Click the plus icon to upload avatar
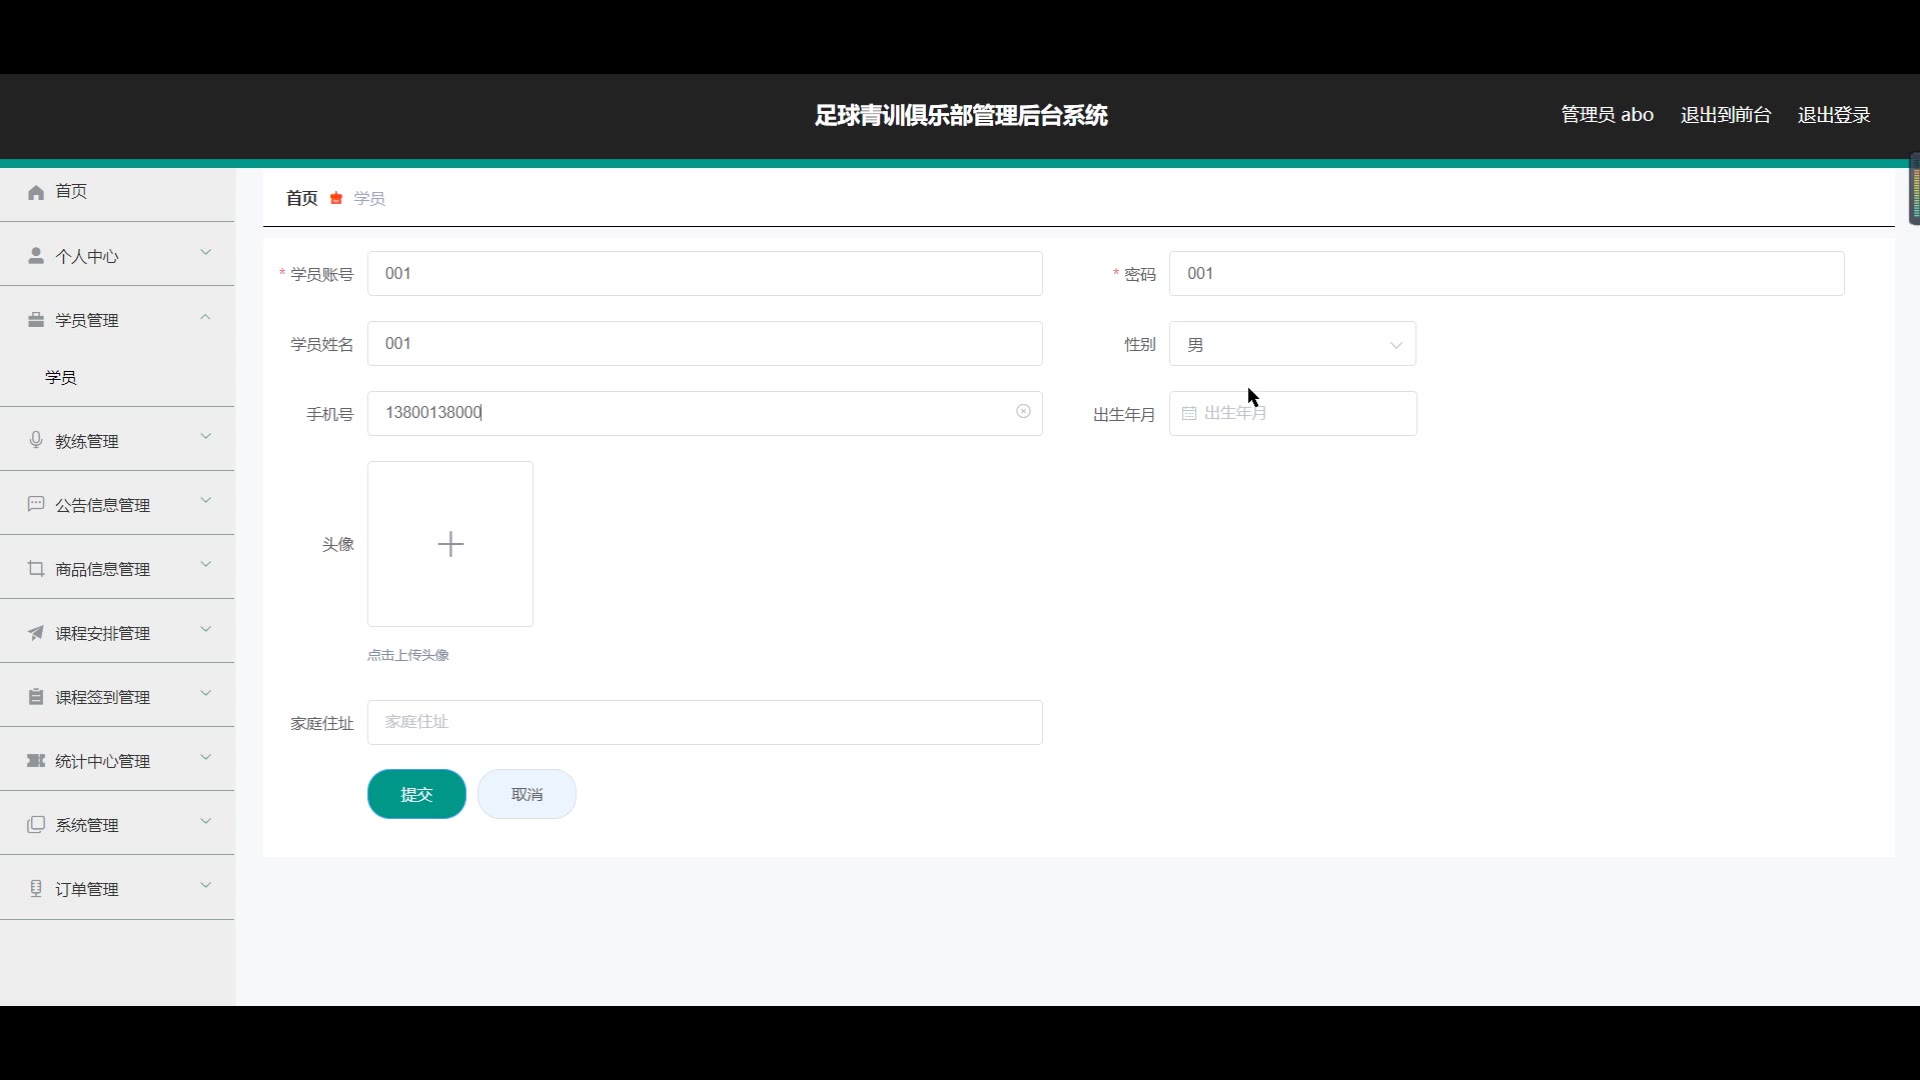Image resolution: width=1920 pixels, height=1080 pixels. click(x=450, y=544)
